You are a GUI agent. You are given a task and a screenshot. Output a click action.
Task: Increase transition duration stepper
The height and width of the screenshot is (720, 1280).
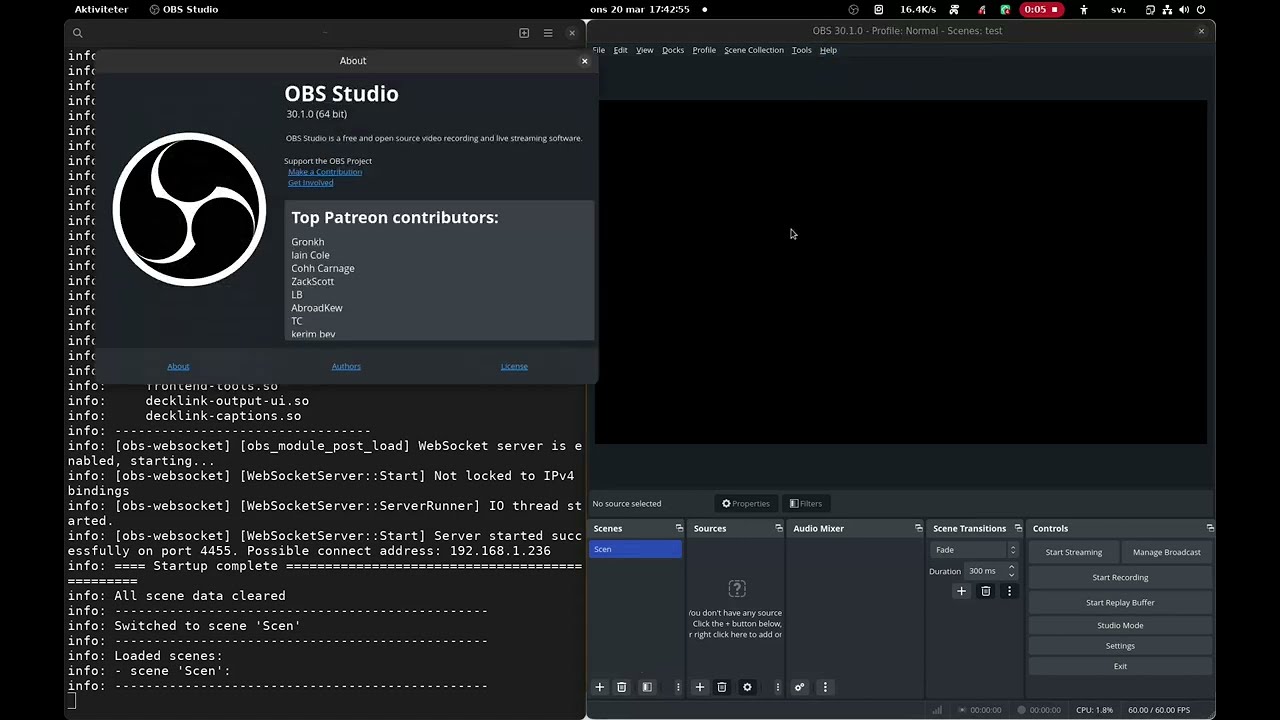[1011, 567]
